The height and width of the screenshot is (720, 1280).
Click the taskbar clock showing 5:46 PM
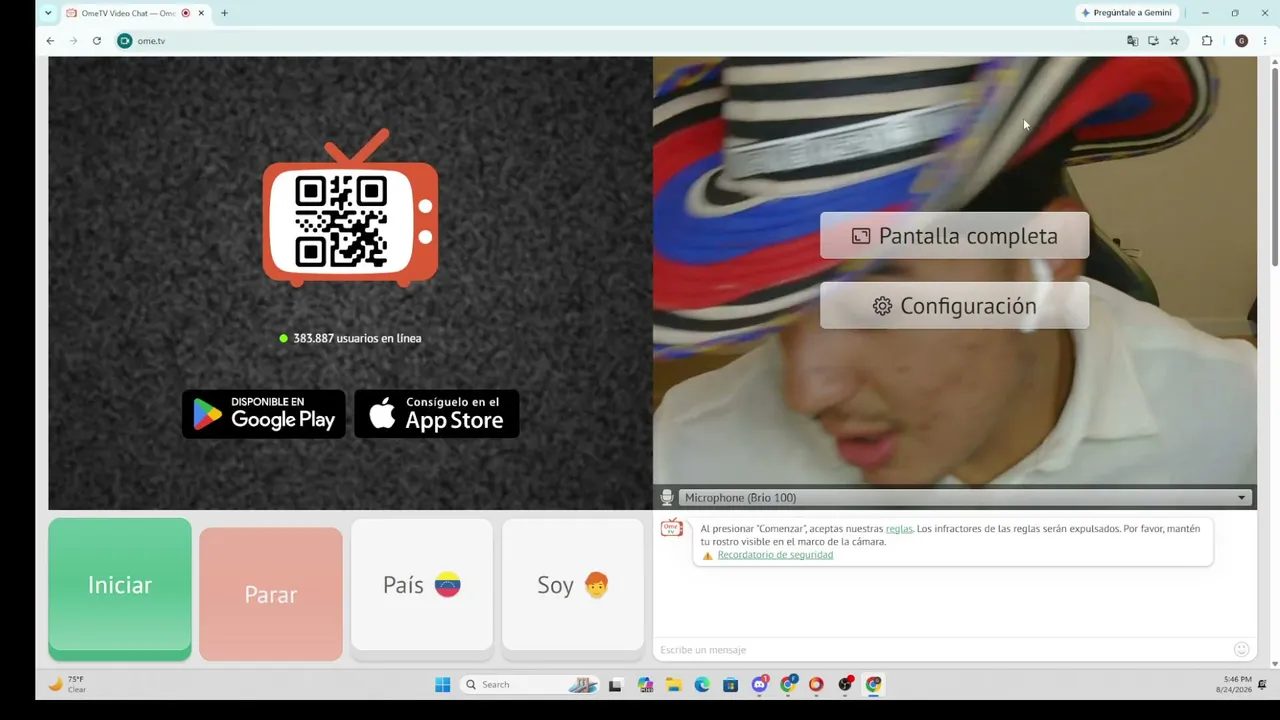[1234, 685]
